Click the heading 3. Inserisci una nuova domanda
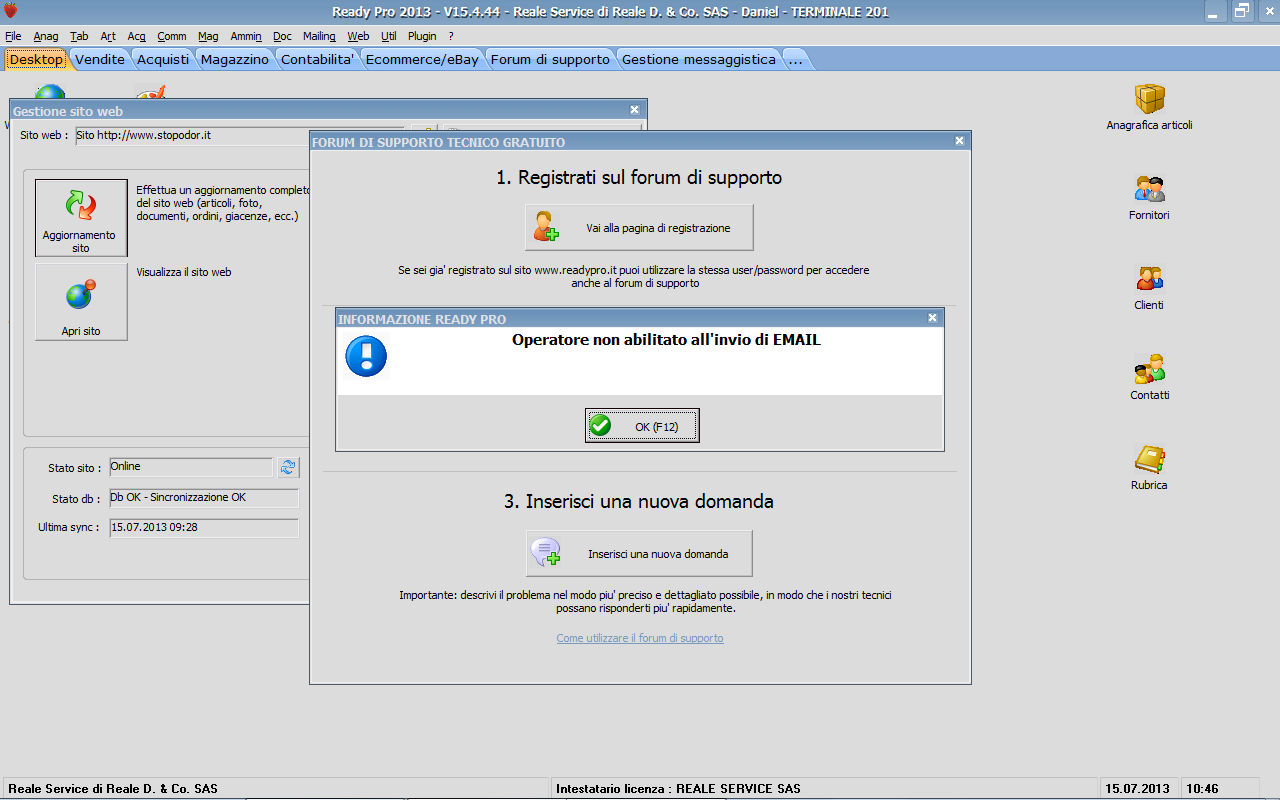 point(639,501)
